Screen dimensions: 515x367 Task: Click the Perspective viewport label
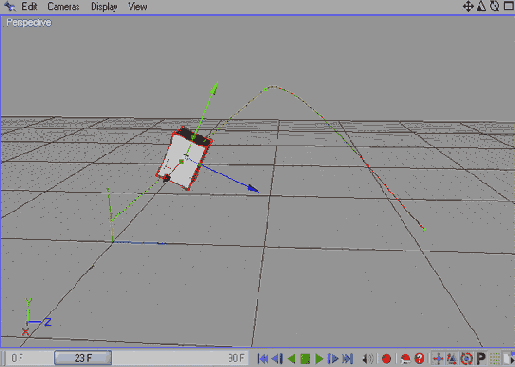click(29, 22)
